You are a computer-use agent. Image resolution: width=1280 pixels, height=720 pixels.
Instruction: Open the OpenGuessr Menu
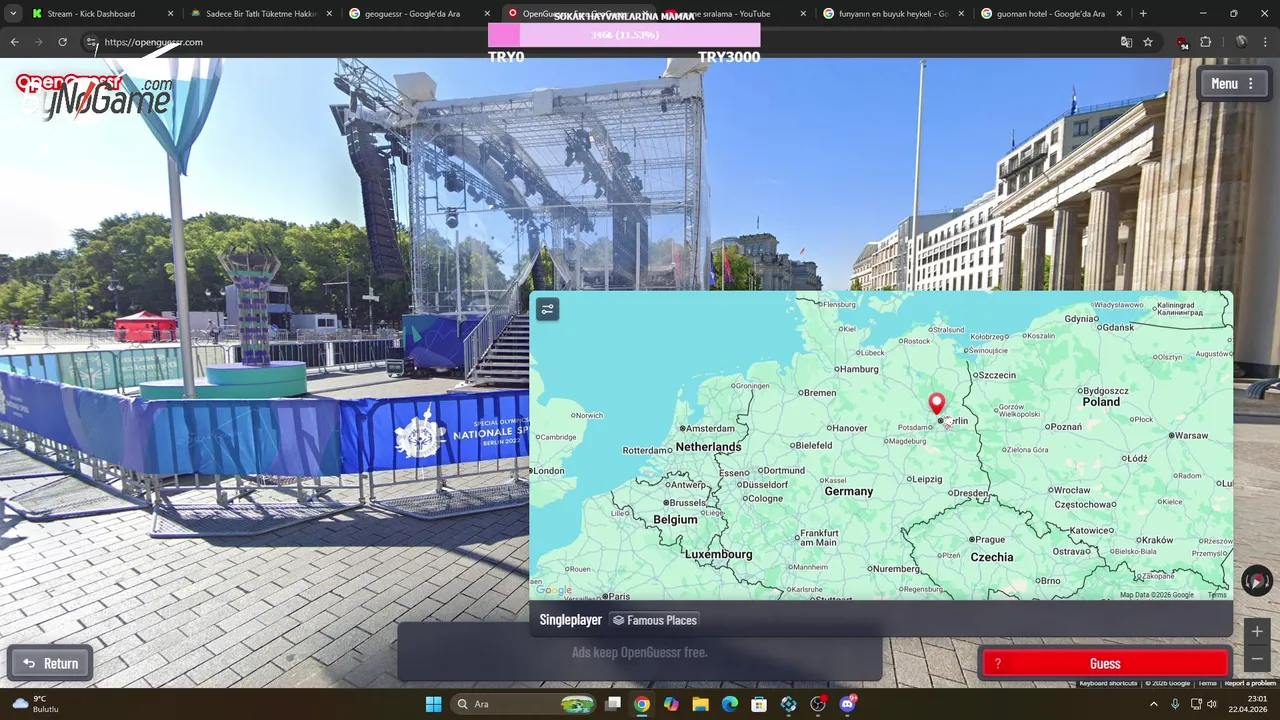point(1232,84)
